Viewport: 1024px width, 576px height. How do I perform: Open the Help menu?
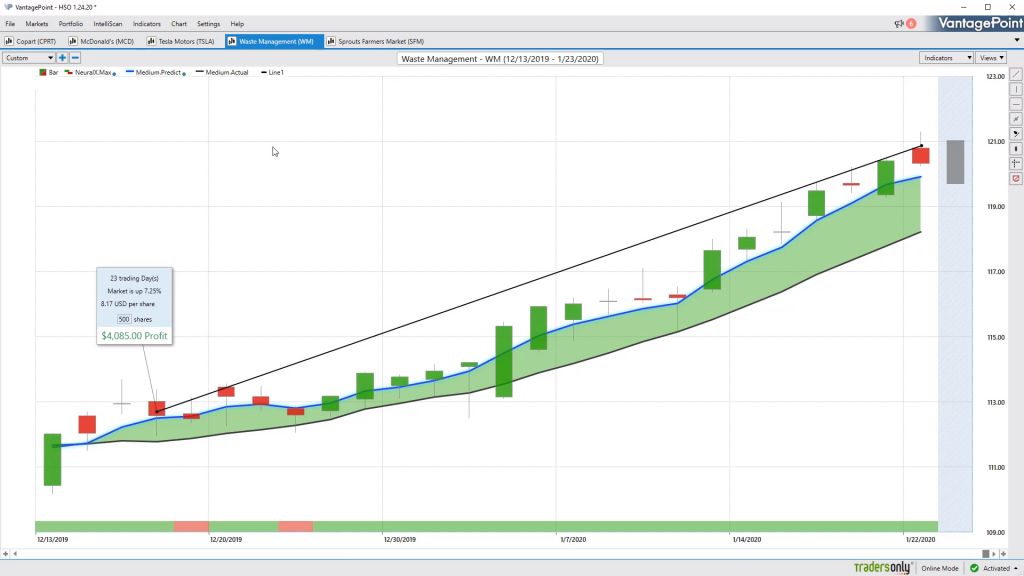[x=237, y=24]
